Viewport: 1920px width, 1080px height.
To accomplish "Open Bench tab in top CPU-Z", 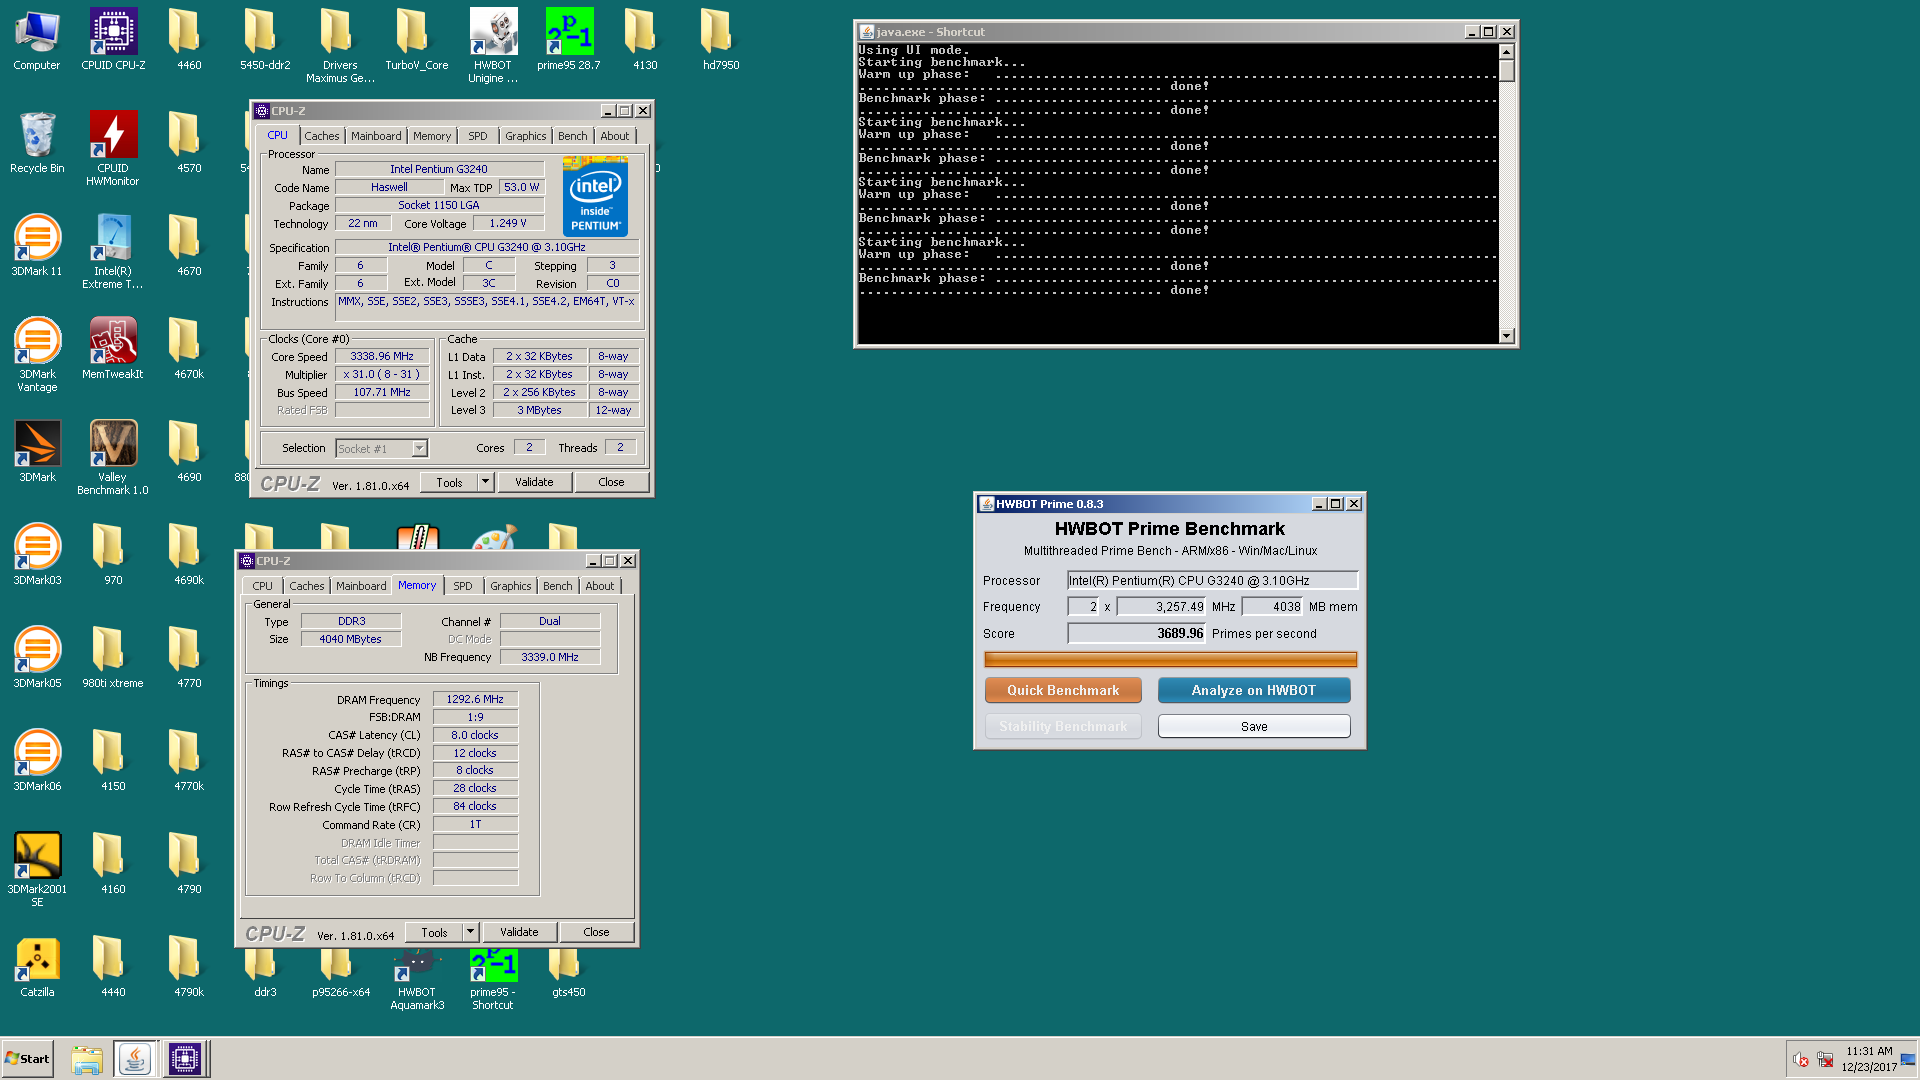I will (x=573, y=136).
